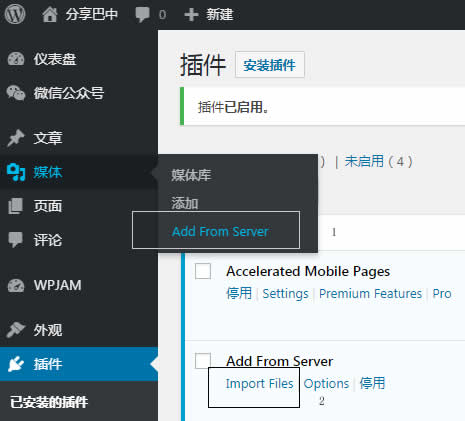Open Options for Add From Server
465x421 pixels.
[326, 384]
